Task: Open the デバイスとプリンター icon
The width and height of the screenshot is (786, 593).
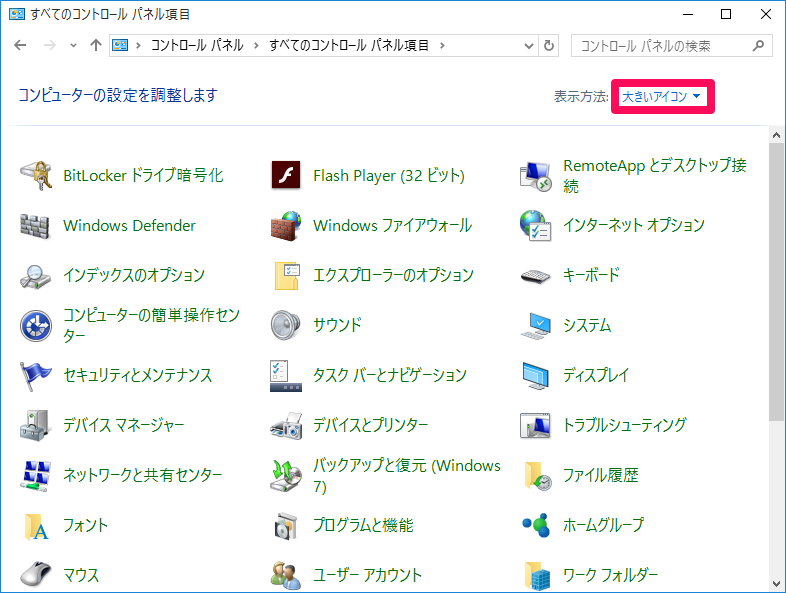Action: (x=286, y=425)
